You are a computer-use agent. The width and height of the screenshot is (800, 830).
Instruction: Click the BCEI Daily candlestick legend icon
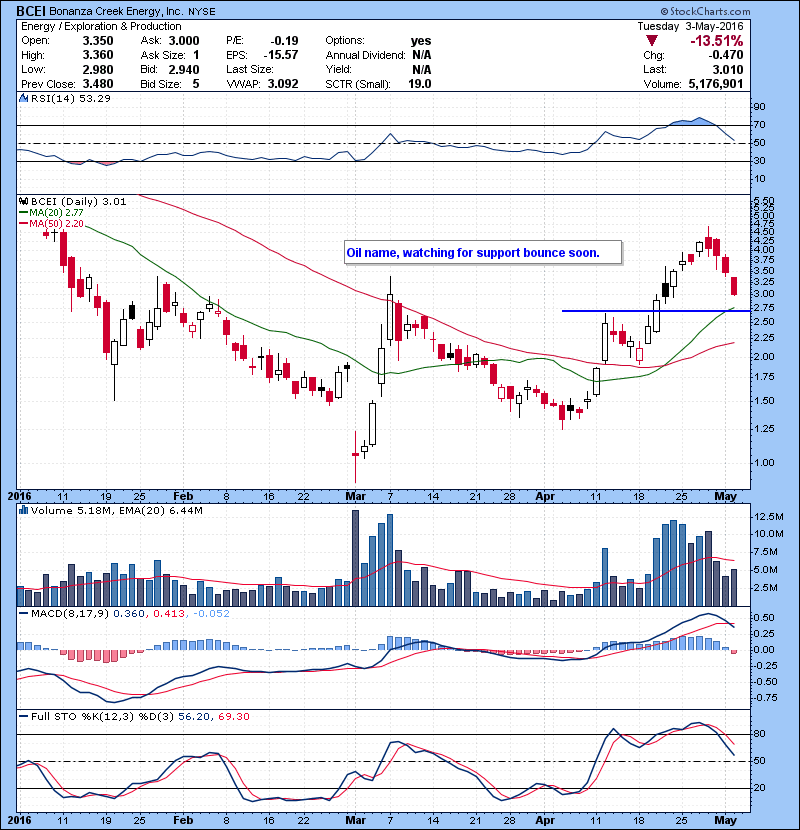click(23, 201)
